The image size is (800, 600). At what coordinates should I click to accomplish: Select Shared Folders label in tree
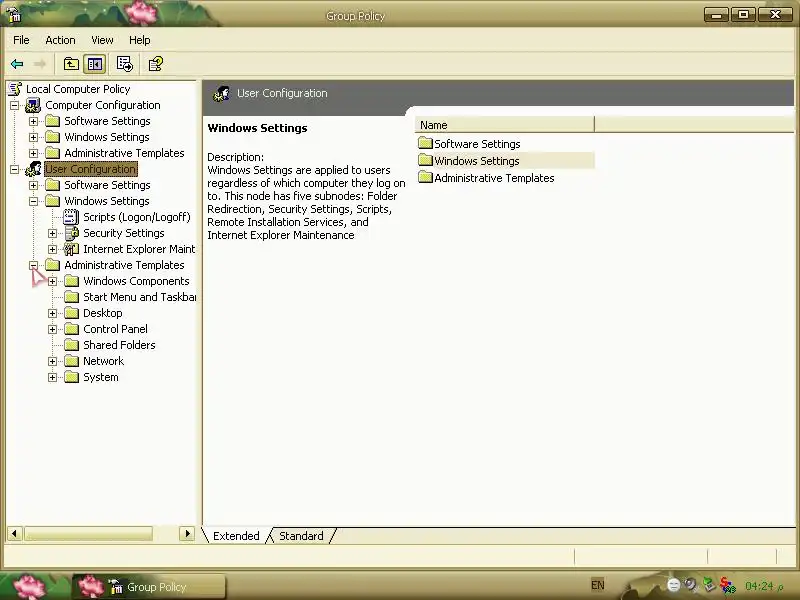[x=119, y=345]
